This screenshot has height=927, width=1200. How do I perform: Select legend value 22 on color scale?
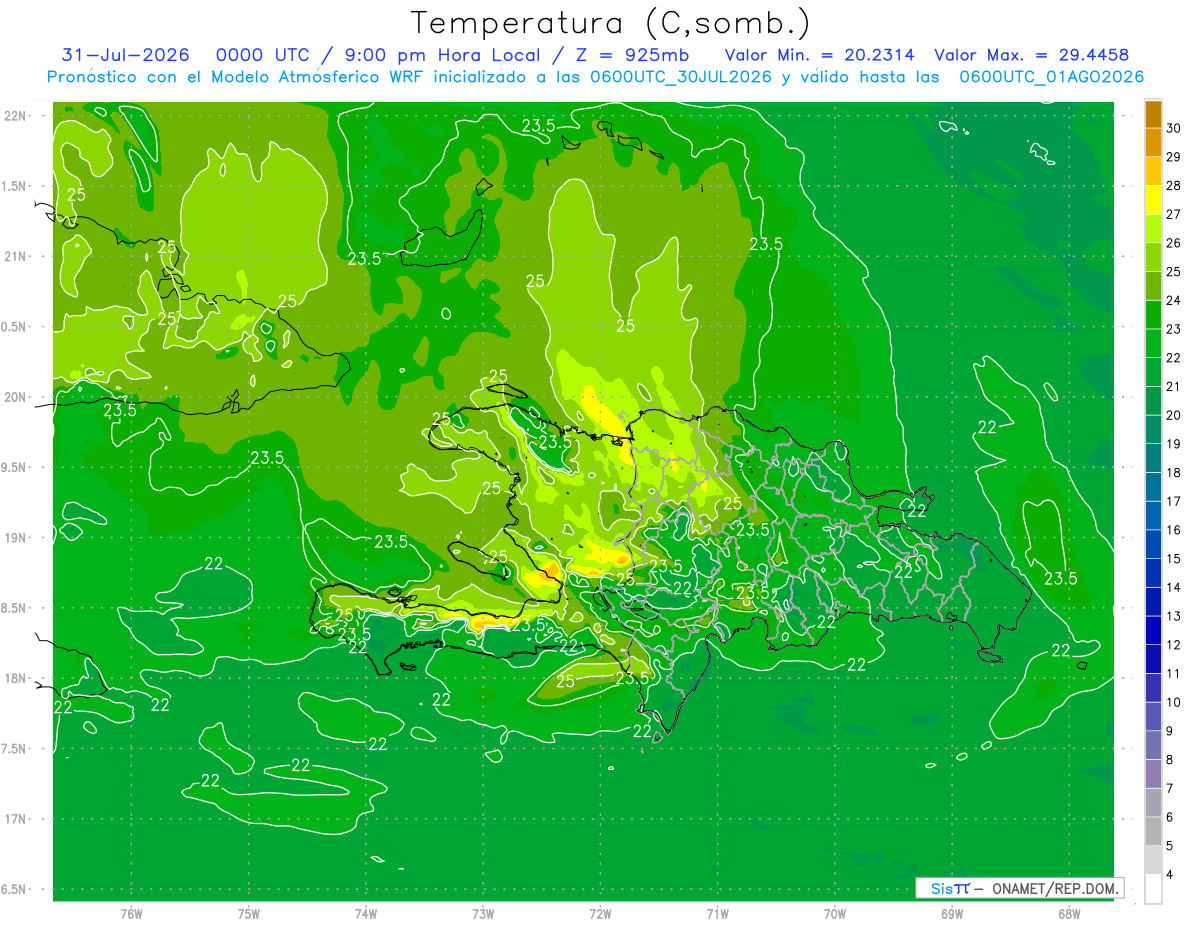[x=1173, y=358]
